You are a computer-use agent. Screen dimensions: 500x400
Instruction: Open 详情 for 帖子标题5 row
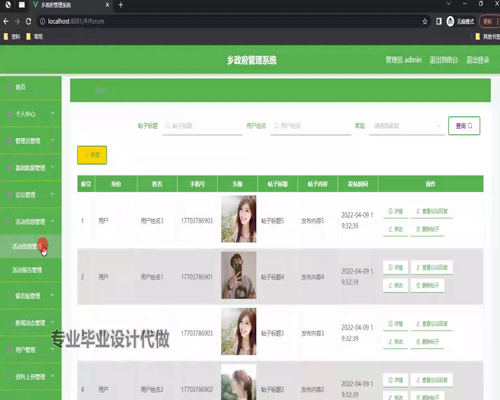pyautogui.click(x=395, y=211)
